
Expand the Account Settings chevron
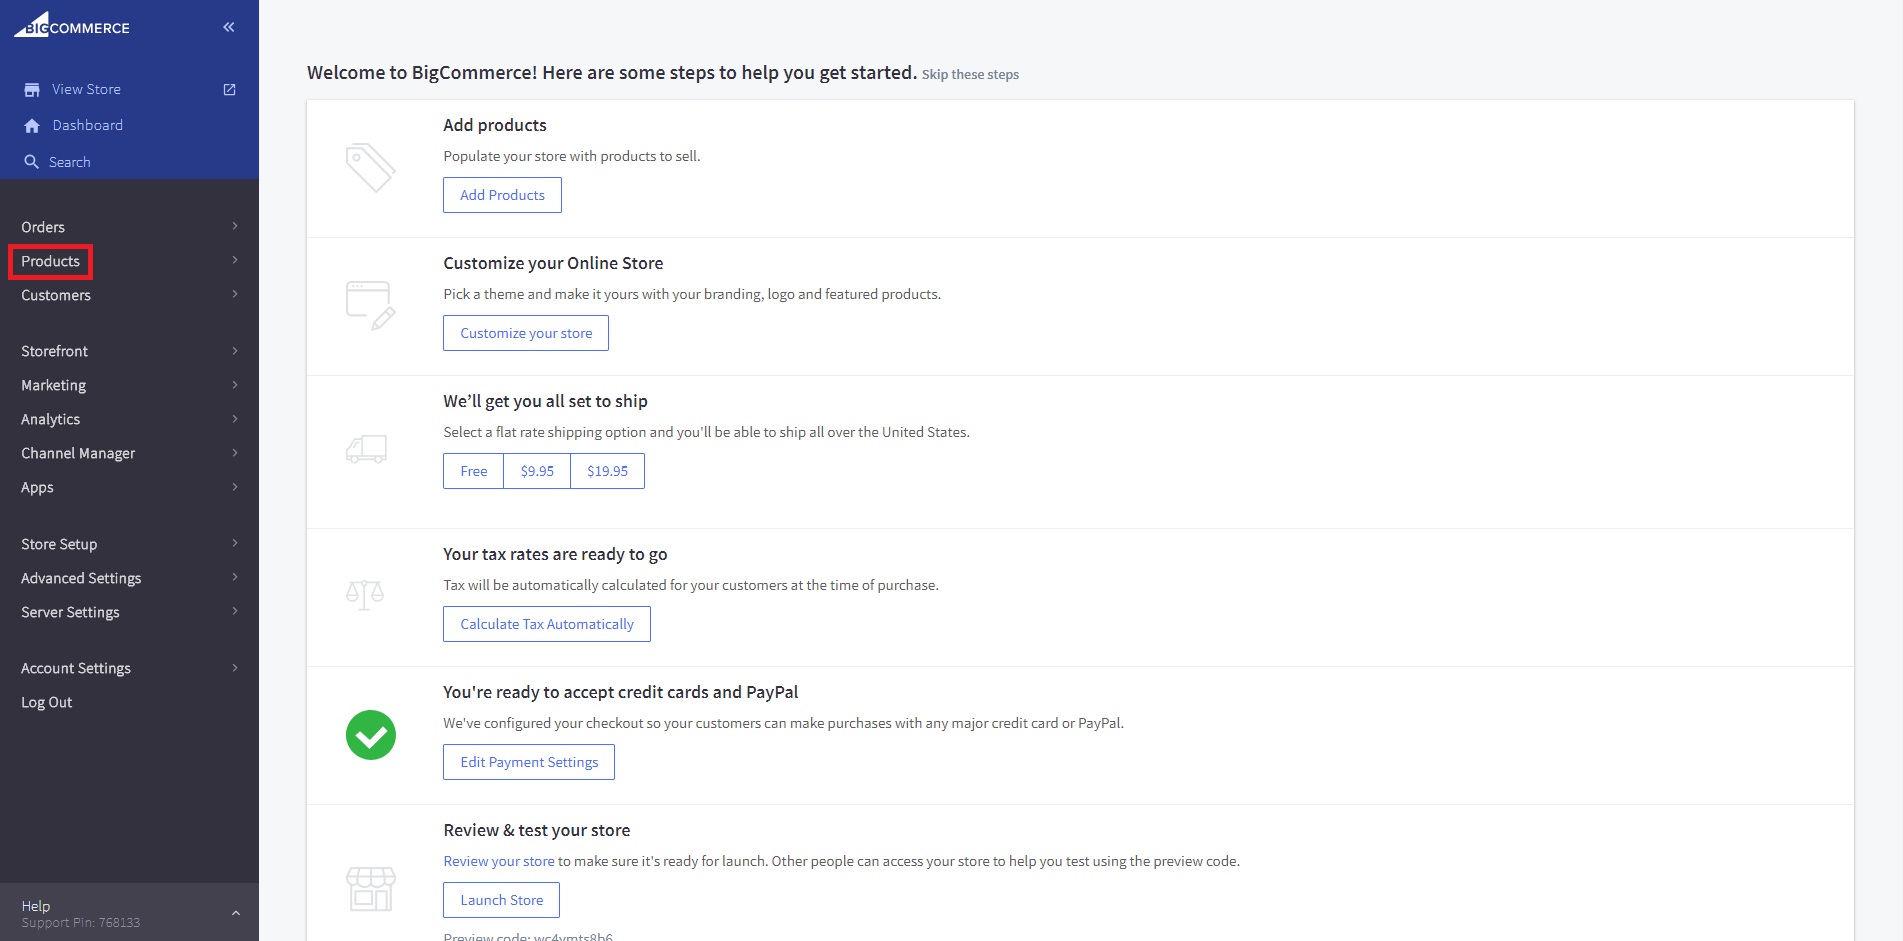pyautogui.click(x=235, y=667)
